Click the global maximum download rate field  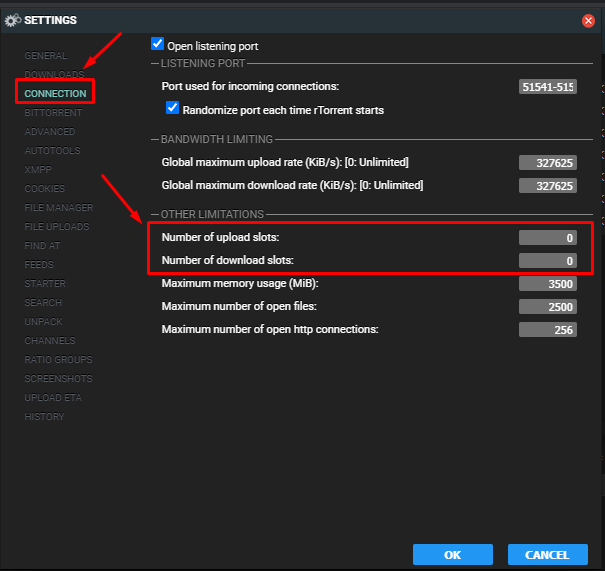click(548, 186)
